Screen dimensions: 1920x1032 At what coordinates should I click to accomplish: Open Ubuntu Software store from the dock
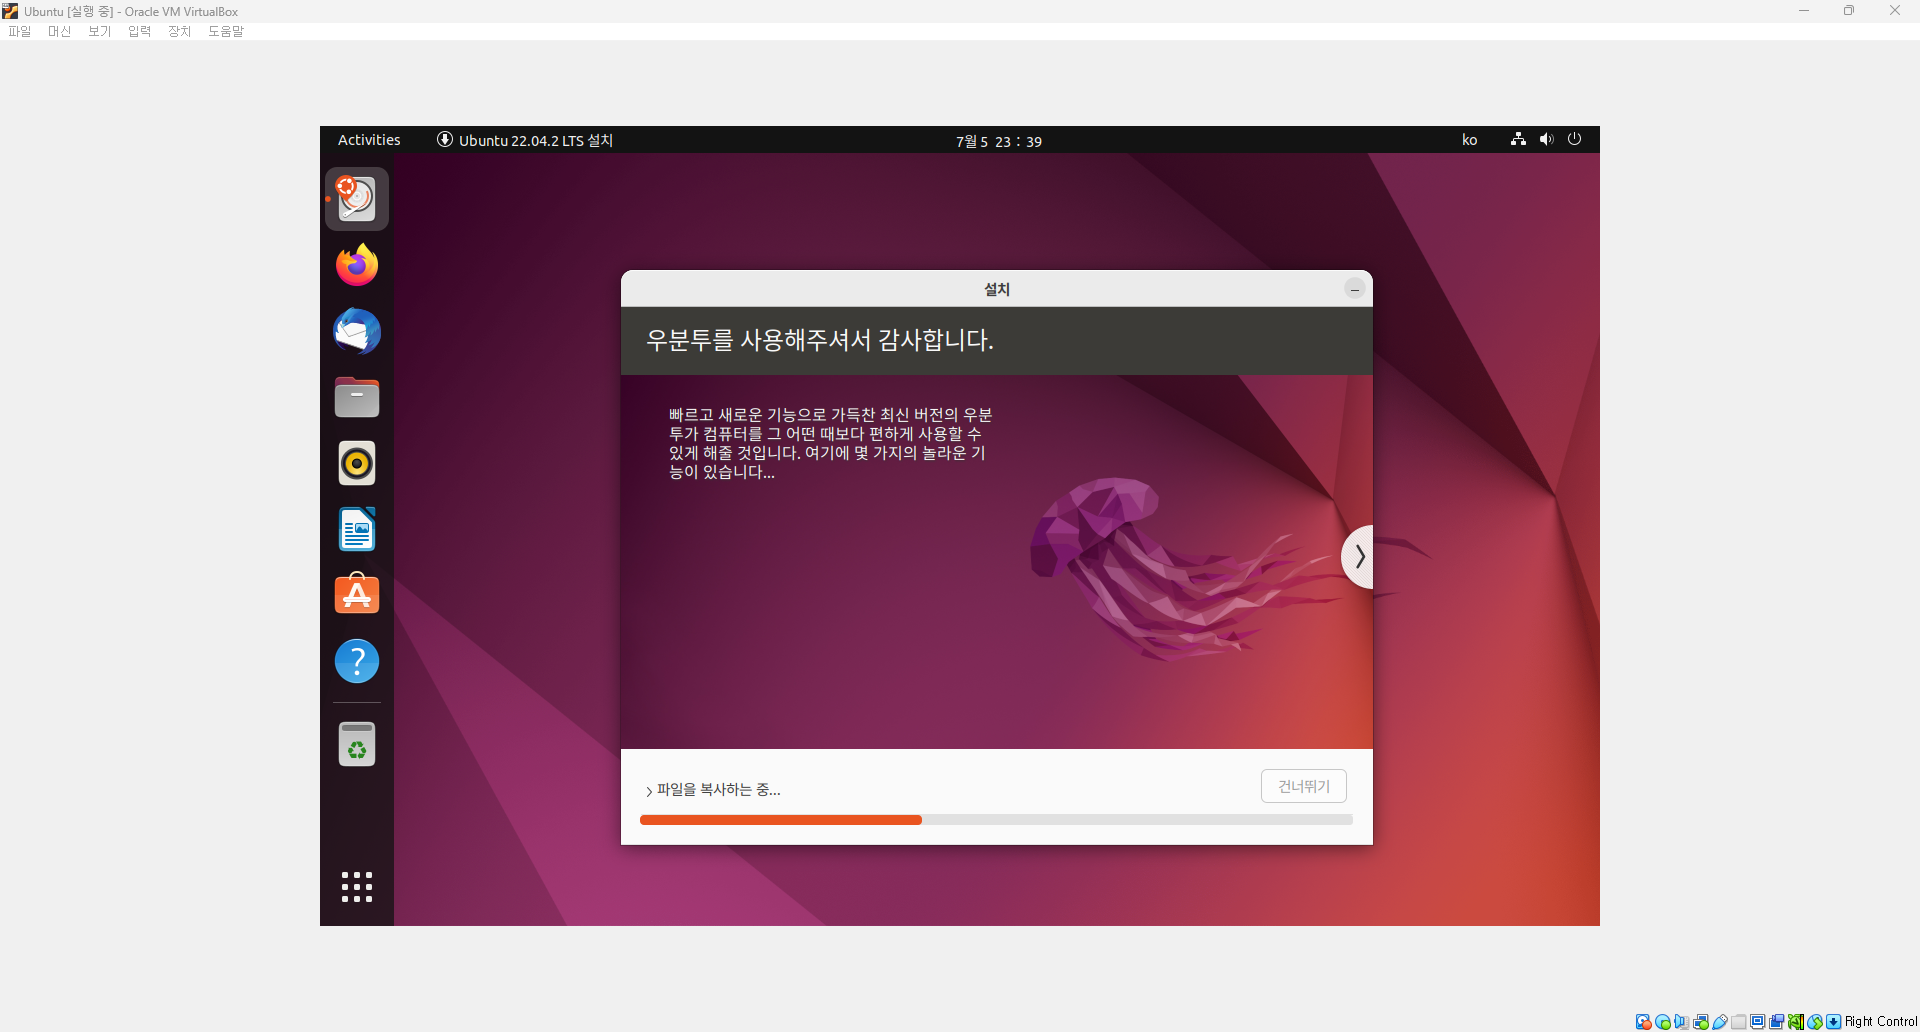coord(357,594)
